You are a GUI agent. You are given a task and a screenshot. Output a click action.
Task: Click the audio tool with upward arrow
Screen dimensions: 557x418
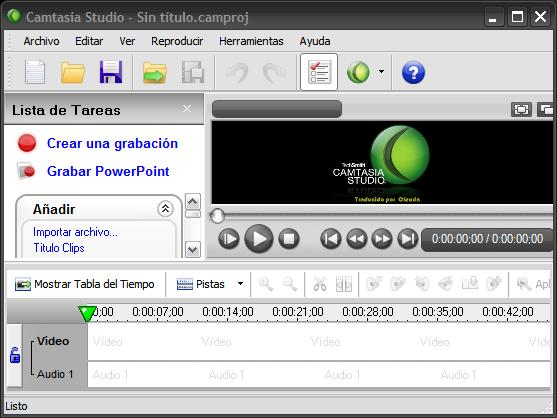click(470, 284)
